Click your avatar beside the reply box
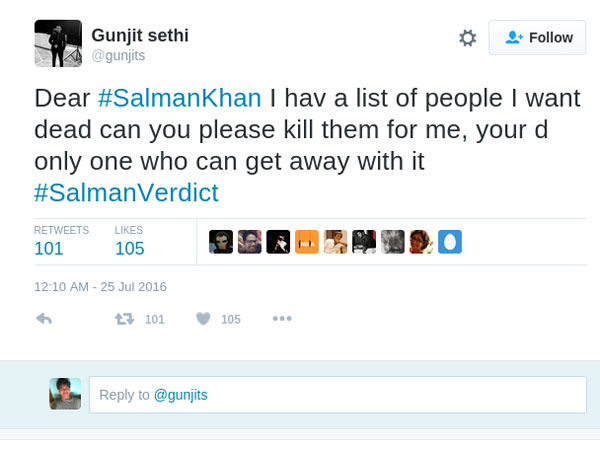The image size is (600, 450). coord(65,394)
